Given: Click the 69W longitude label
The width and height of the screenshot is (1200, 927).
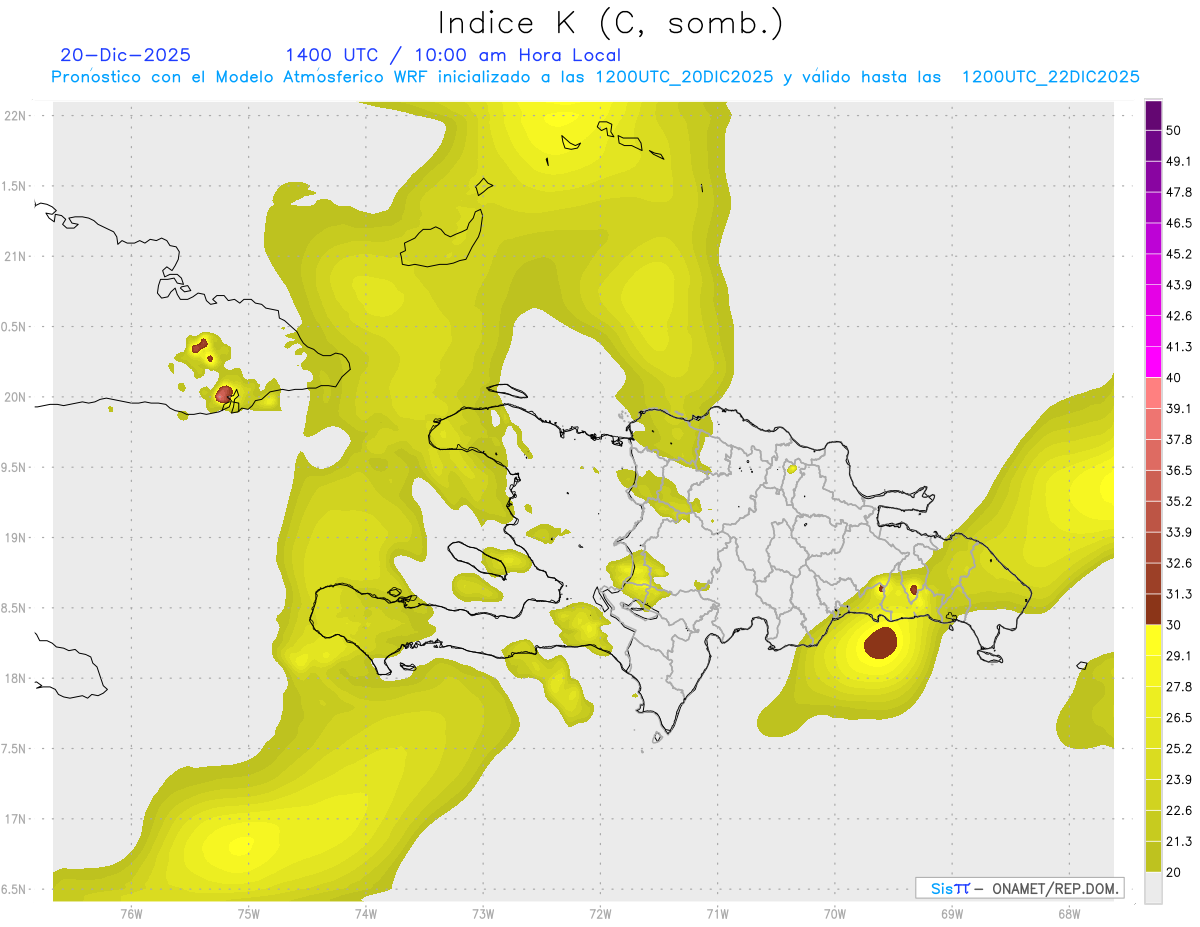Looking at the screenshot, I should [952, 913].
